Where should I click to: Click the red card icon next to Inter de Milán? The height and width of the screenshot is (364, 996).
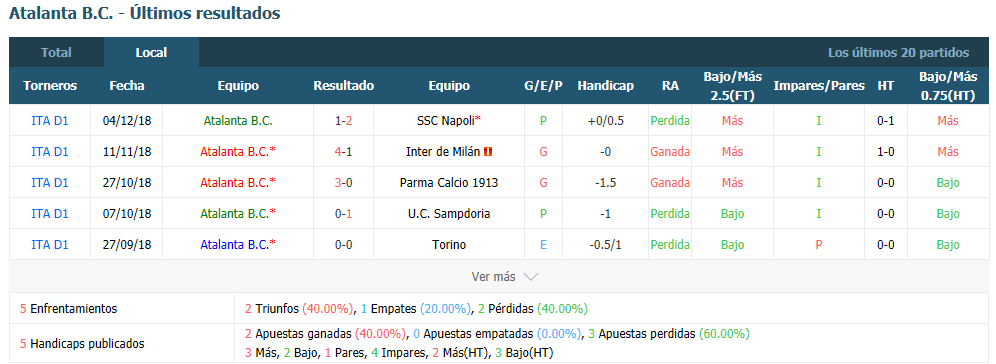click(488, 152)
